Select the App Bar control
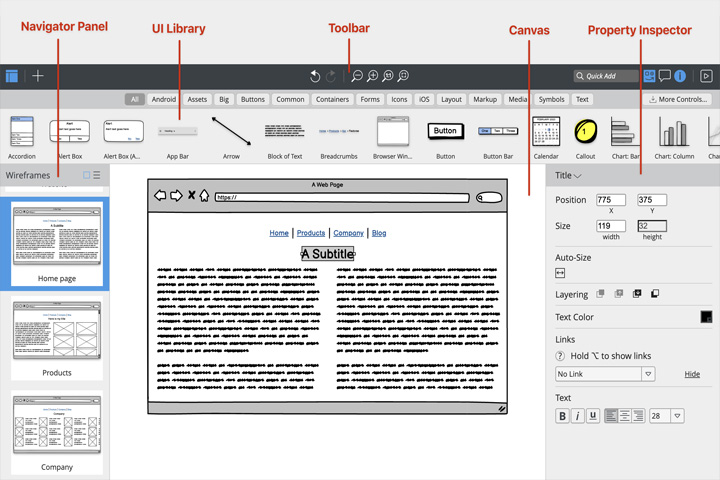The image size is (720, 480). [x=178, y=137]
